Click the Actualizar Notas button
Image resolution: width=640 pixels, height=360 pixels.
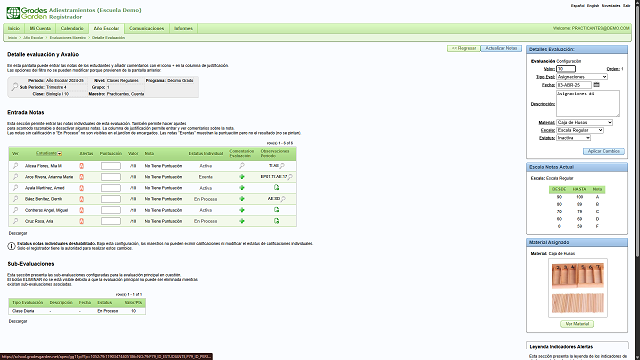pos(501,48)
